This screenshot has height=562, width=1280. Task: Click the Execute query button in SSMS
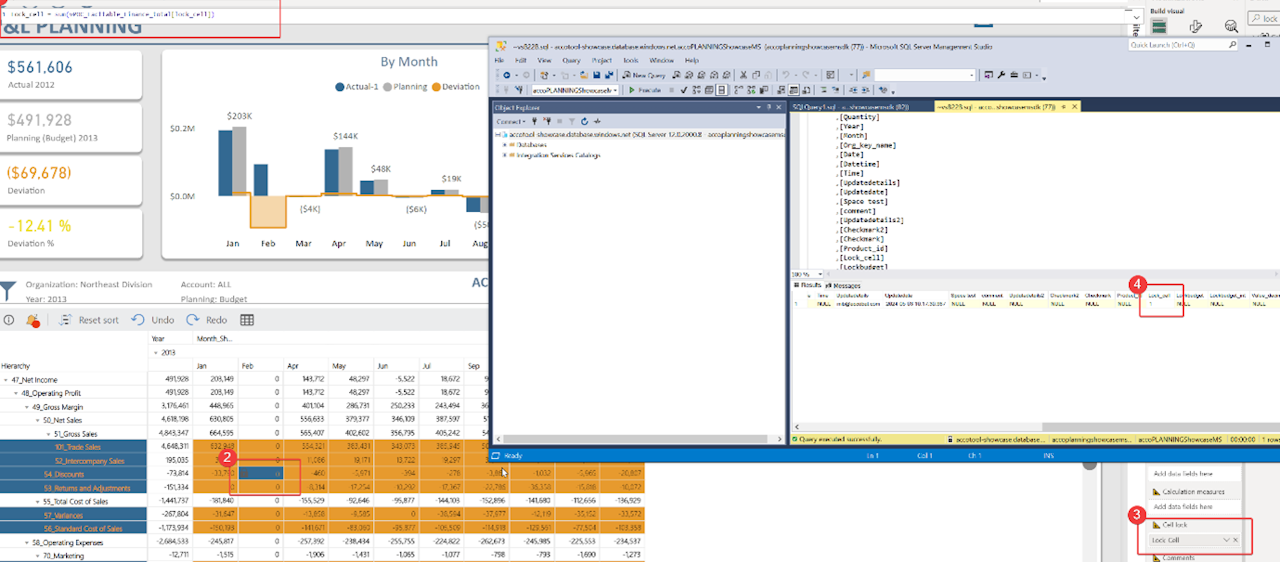pos(644,90)
